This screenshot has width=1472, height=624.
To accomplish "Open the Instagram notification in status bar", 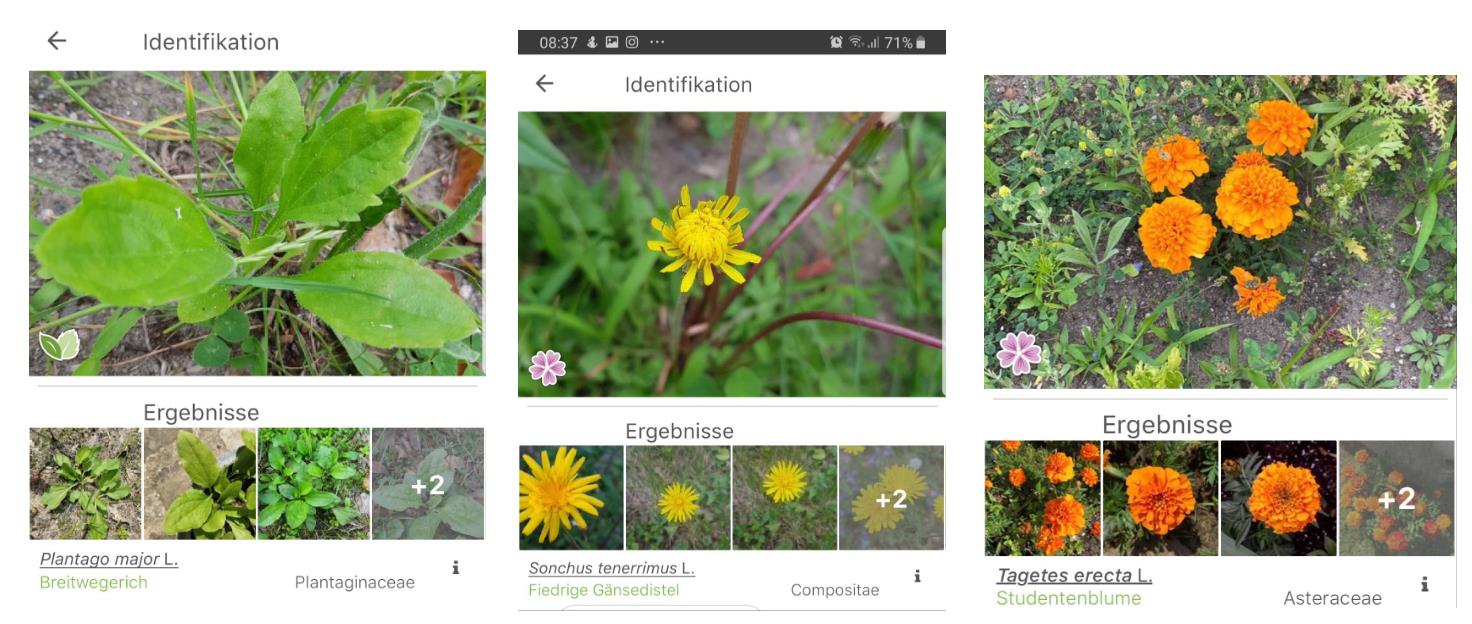I will tap(632, 43).
